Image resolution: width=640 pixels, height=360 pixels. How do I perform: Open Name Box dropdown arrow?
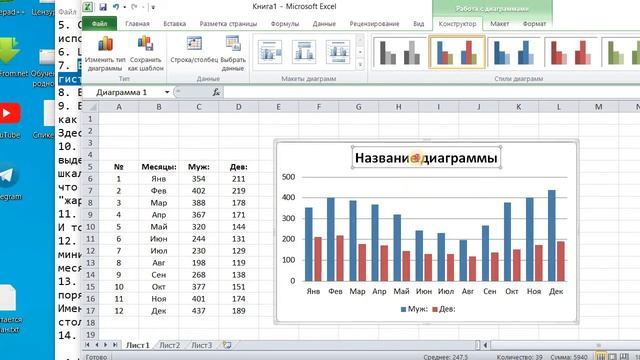click(x=167, y=92)
